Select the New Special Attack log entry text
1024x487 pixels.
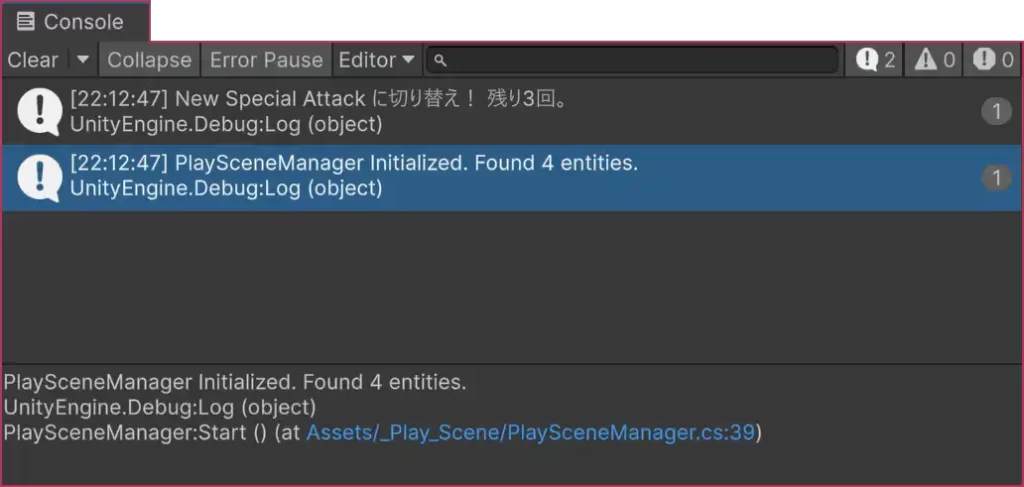(x=318, y=99)
